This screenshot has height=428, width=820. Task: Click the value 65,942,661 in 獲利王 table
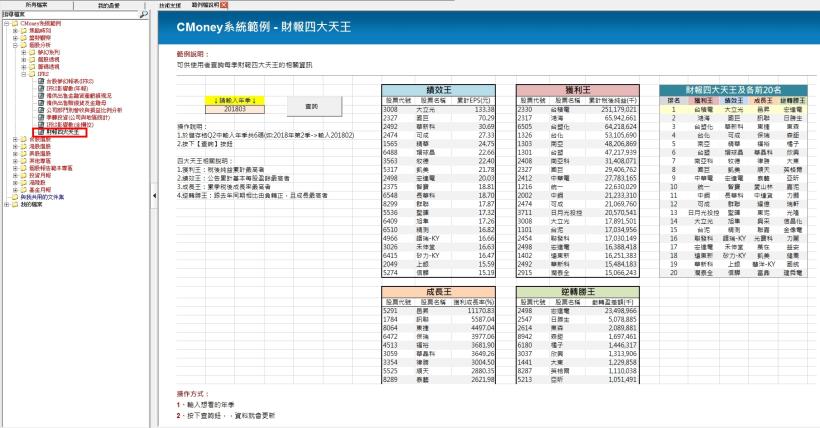click(x=620, y=118)
